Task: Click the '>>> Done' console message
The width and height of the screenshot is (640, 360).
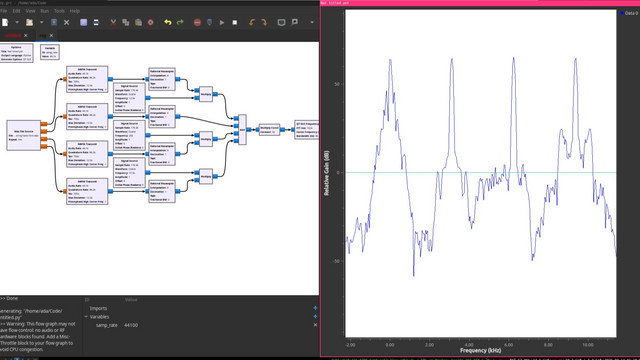Action: pos(9,298)
